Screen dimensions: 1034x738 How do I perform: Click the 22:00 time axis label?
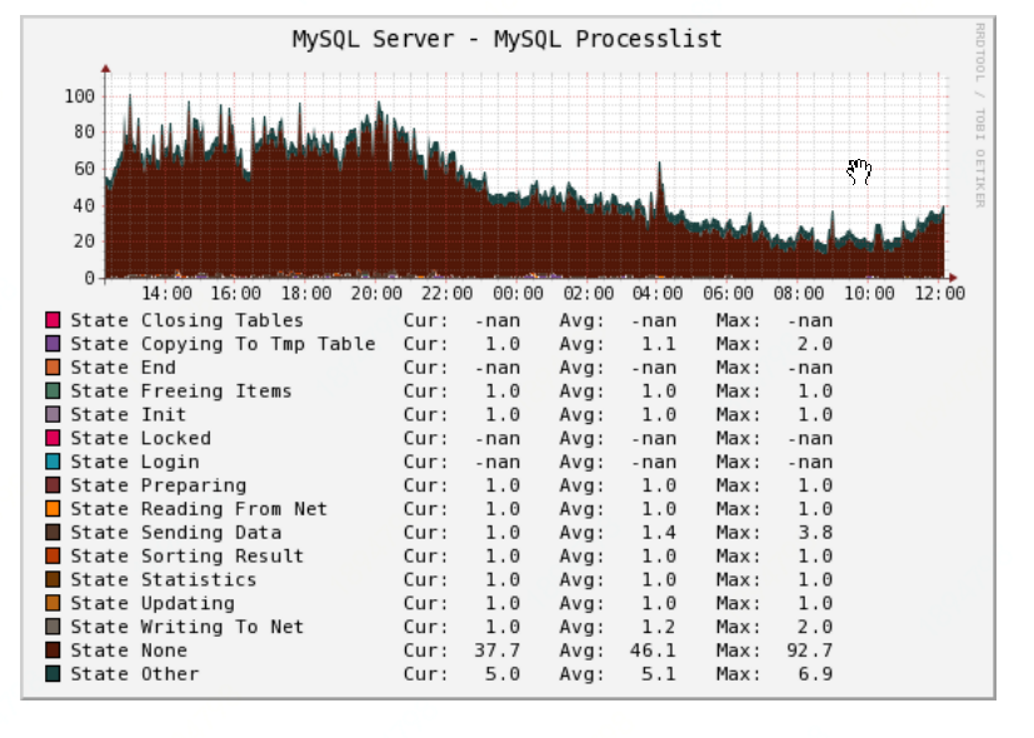point(447,293)
